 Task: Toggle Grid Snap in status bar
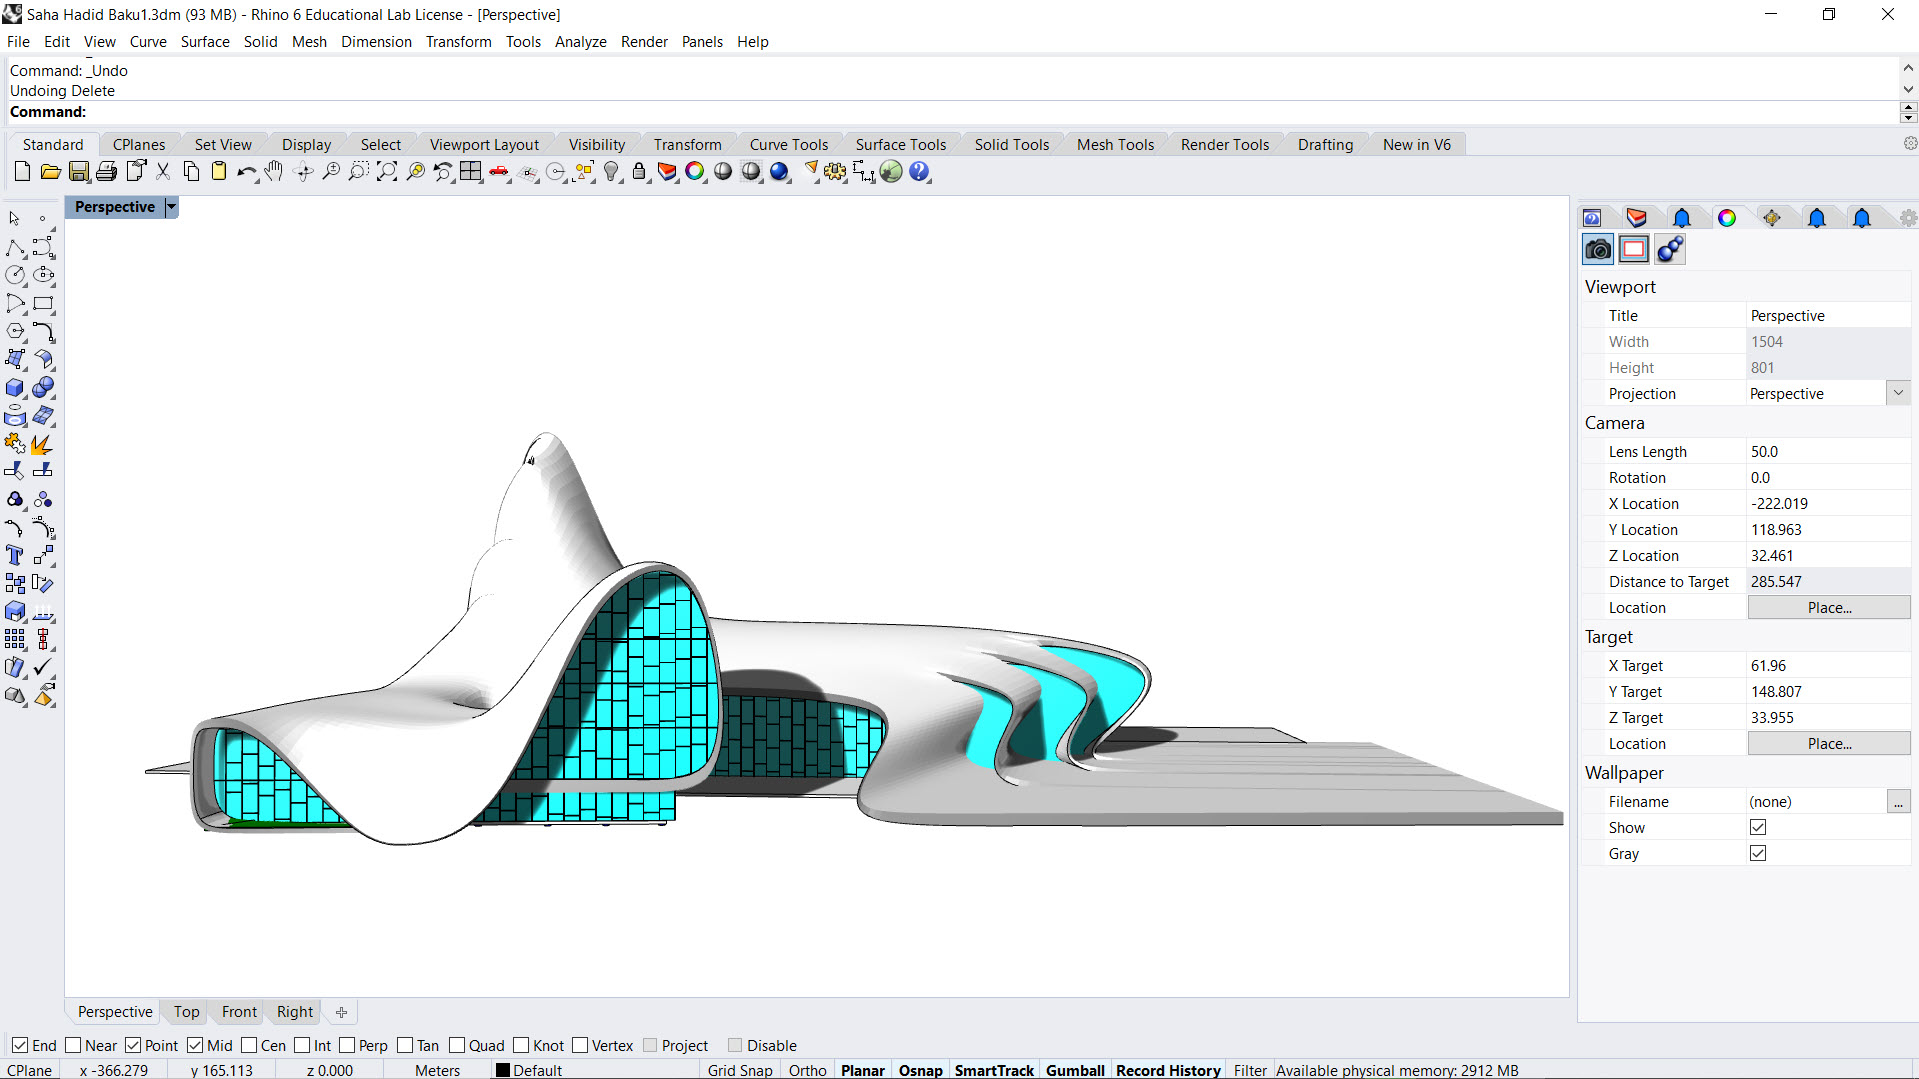[x=740, y=1070]
